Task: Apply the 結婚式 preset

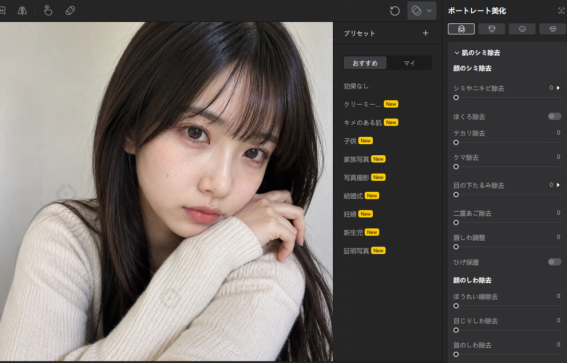Action: click(x=361, y=196)
